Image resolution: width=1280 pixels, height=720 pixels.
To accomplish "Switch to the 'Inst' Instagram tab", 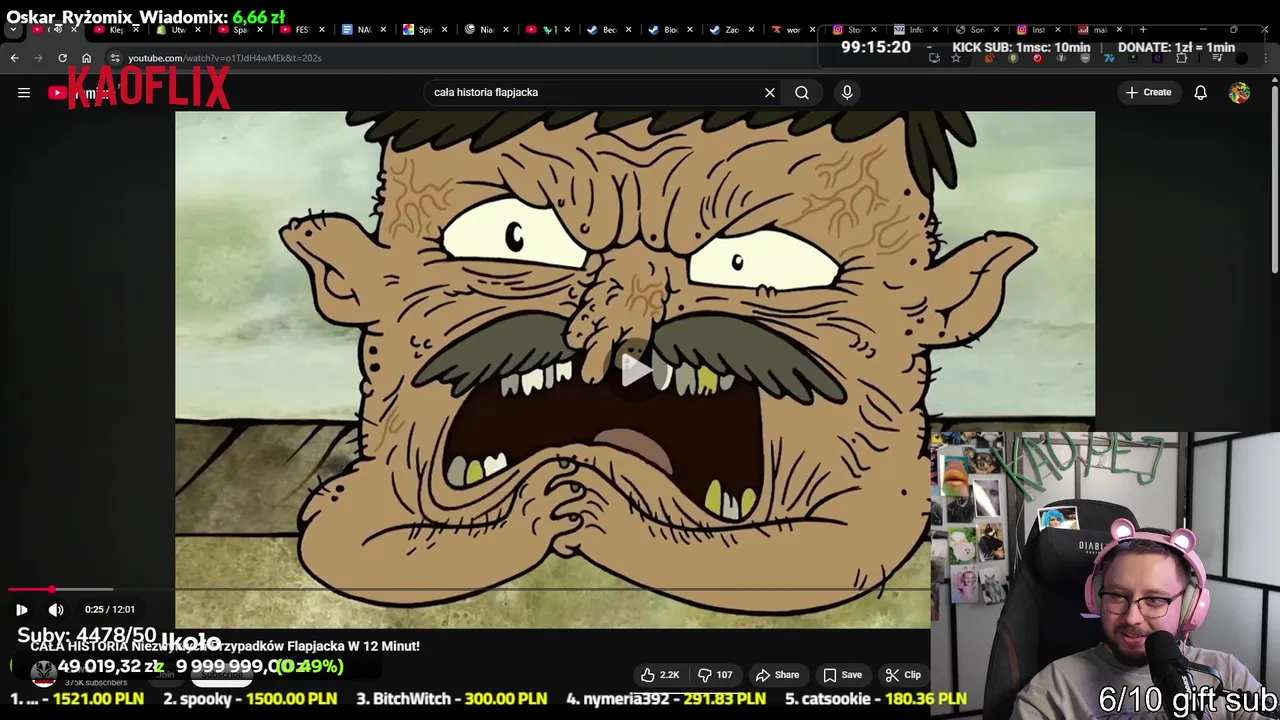I will pos(1036,30).
